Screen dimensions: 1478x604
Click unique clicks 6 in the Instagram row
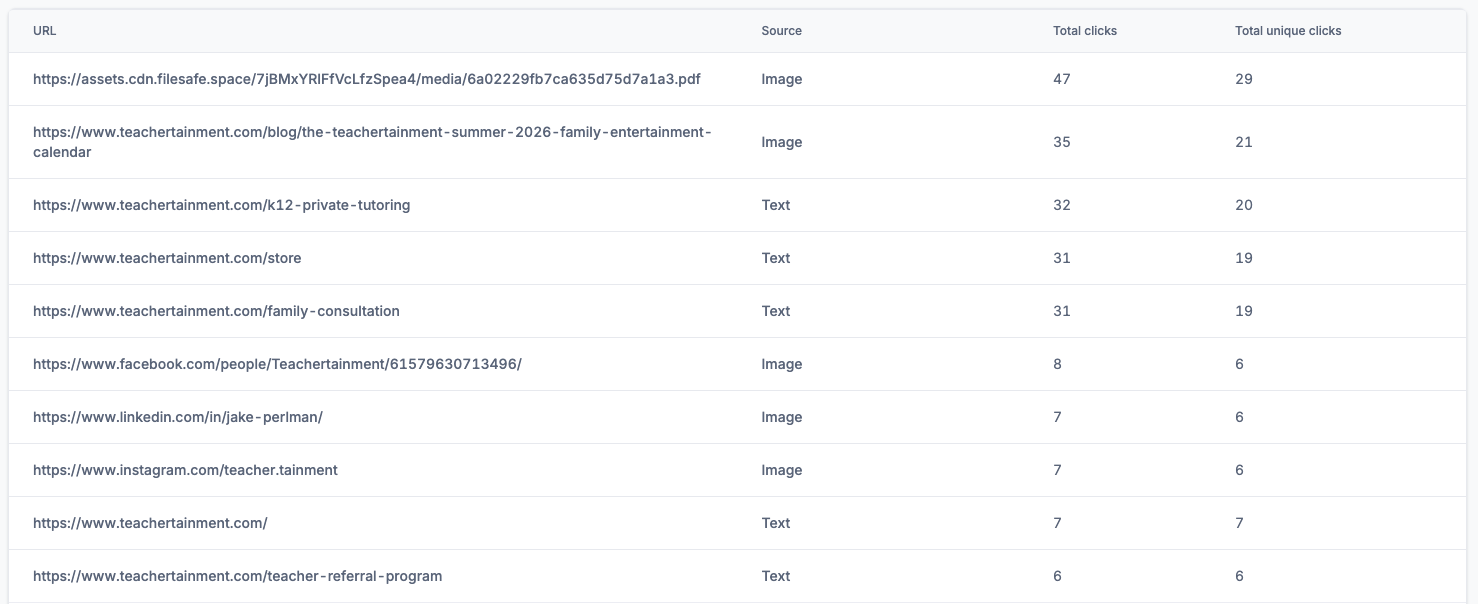1240,470
